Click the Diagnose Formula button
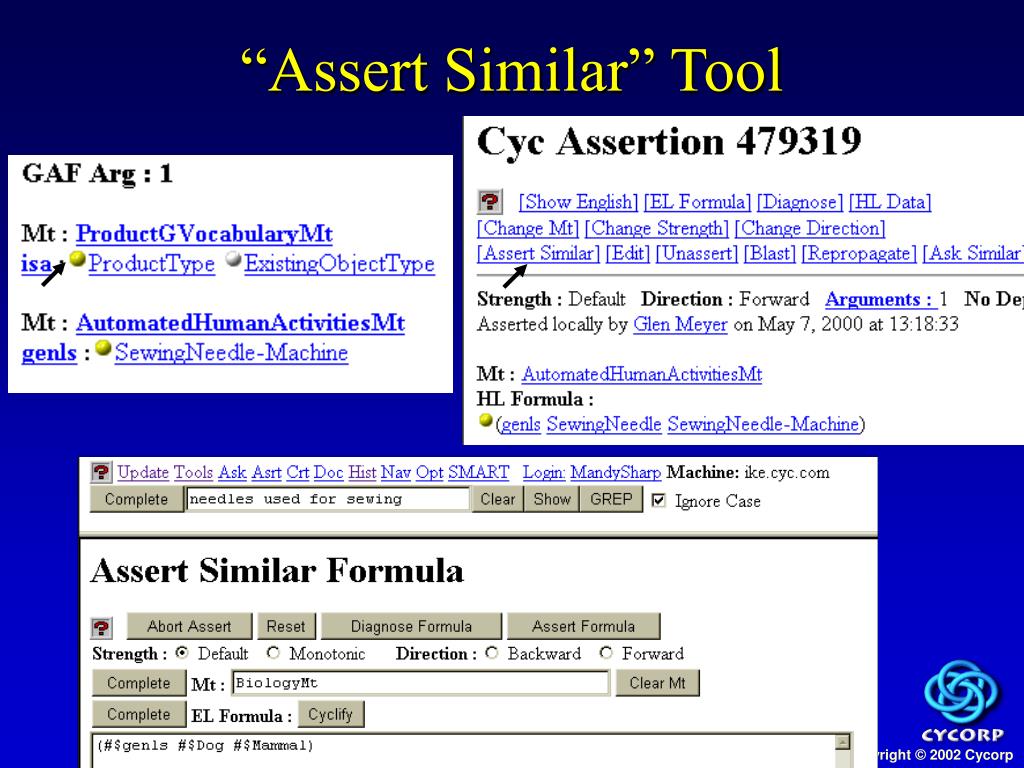1024x768 pixels. click(411, 626)
